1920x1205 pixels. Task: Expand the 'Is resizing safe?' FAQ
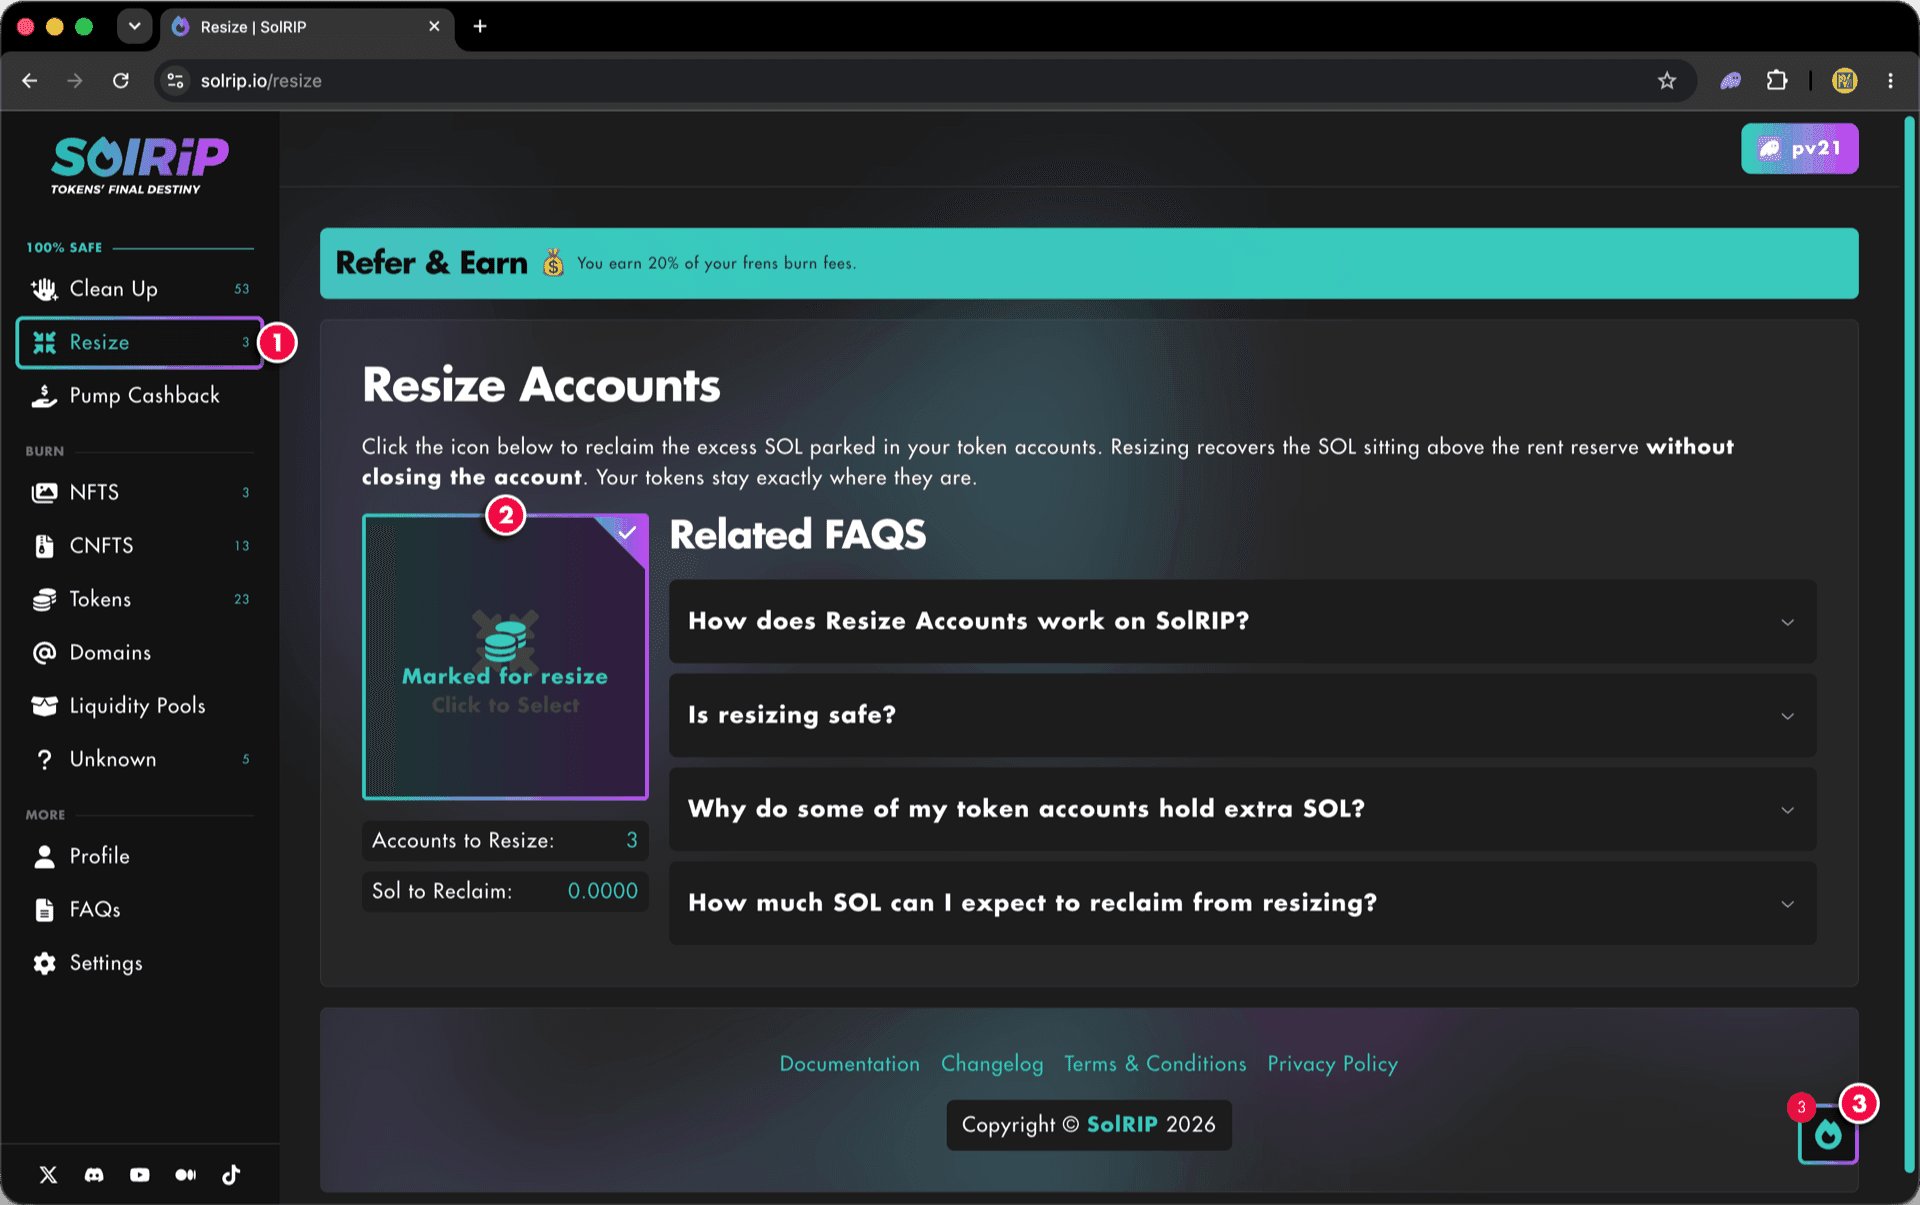click(1242, 715)
